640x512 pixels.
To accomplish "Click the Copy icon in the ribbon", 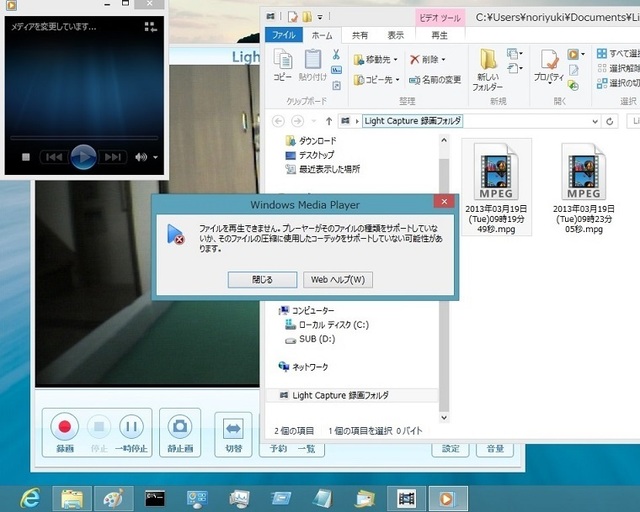I will pyautogui.click(x=283, y=65).
